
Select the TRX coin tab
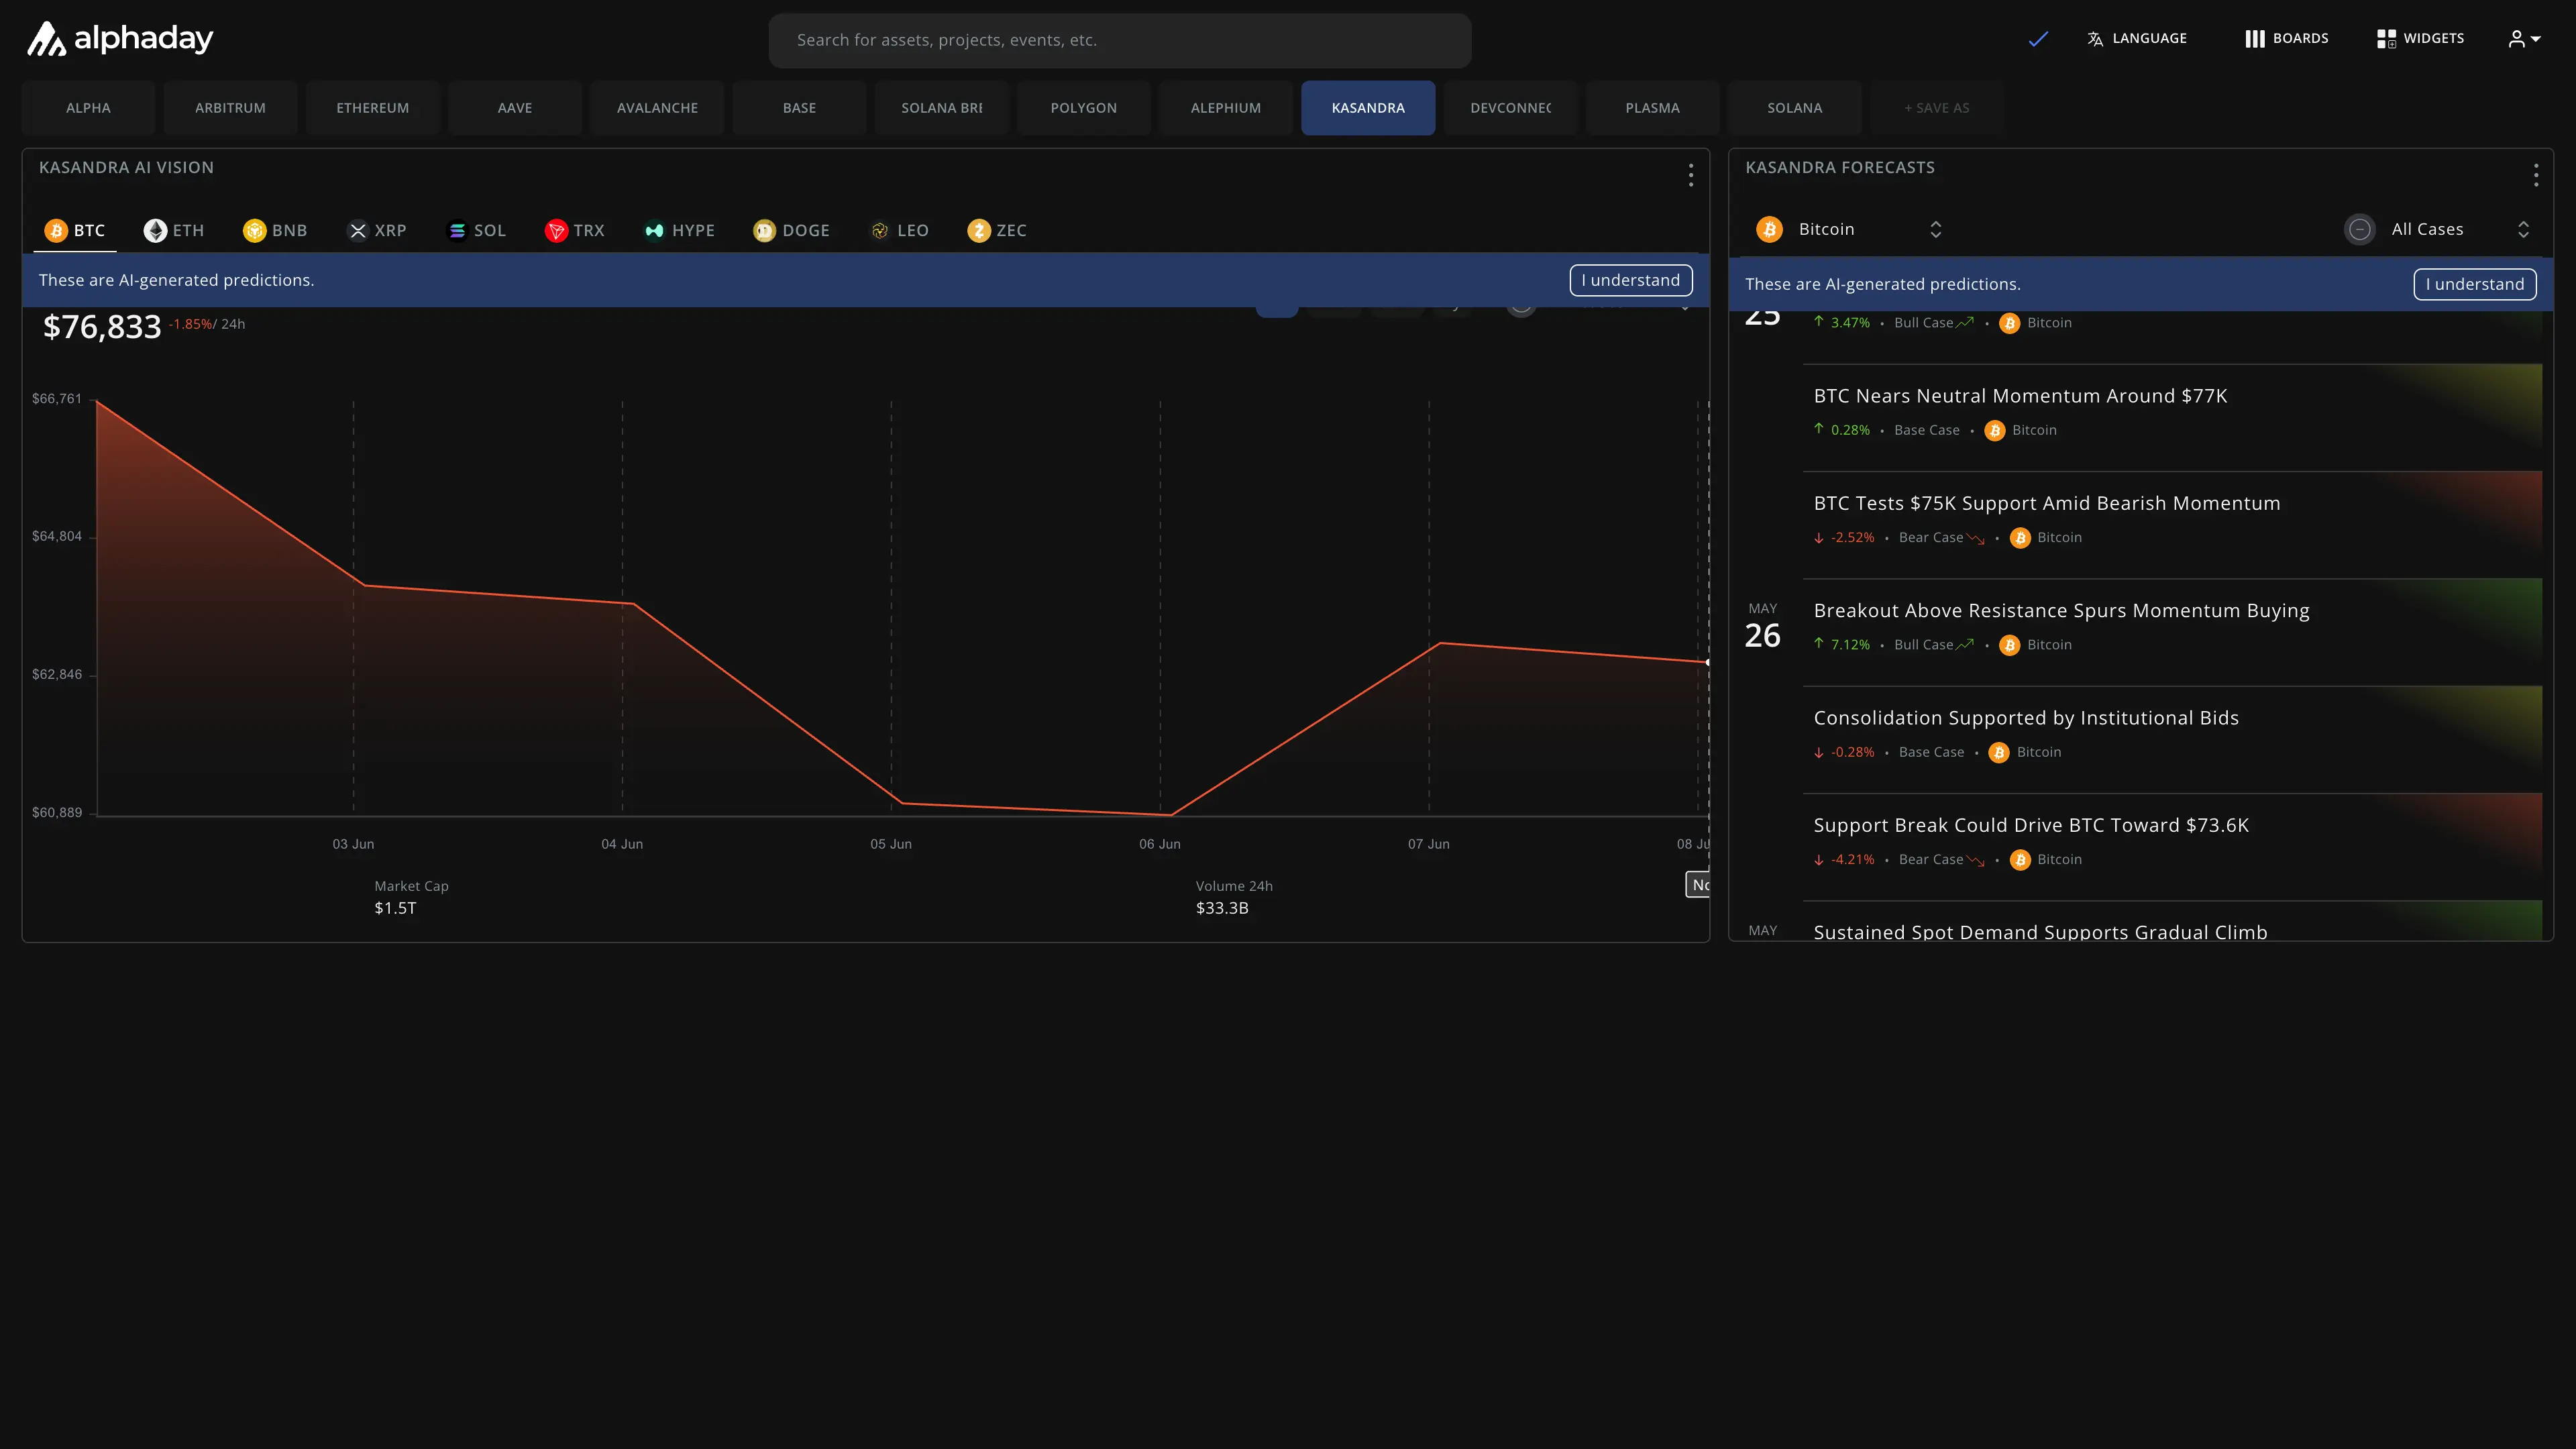coord(575,231)
